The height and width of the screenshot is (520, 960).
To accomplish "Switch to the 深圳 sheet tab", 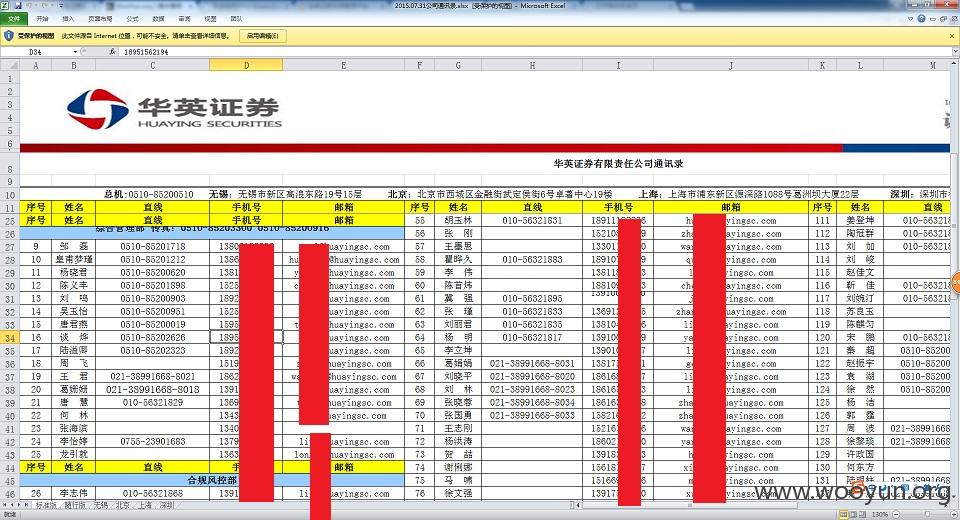I will 167,505.
